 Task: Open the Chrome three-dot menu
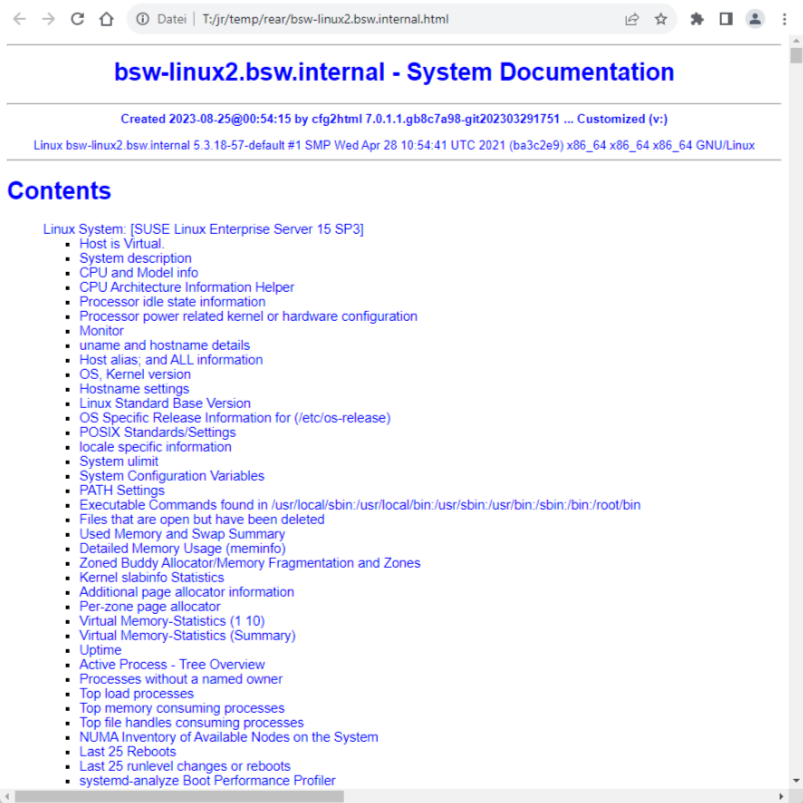[x=784, y=19]
